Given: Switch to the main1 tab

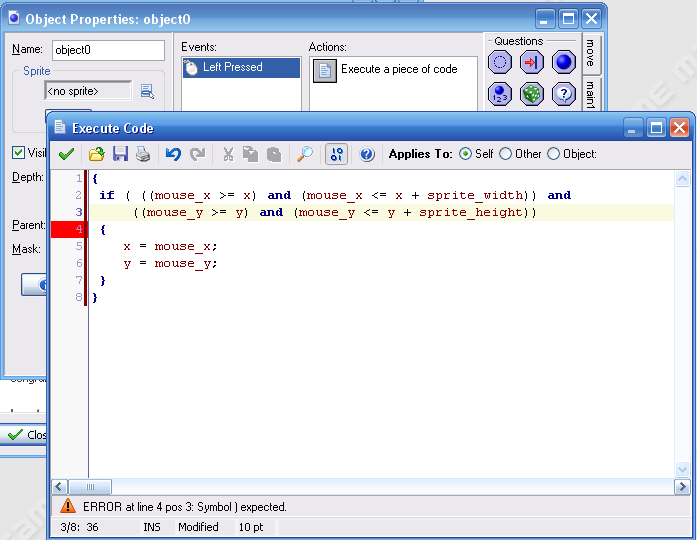Looking at the screenshot, I should pos(591,94).
